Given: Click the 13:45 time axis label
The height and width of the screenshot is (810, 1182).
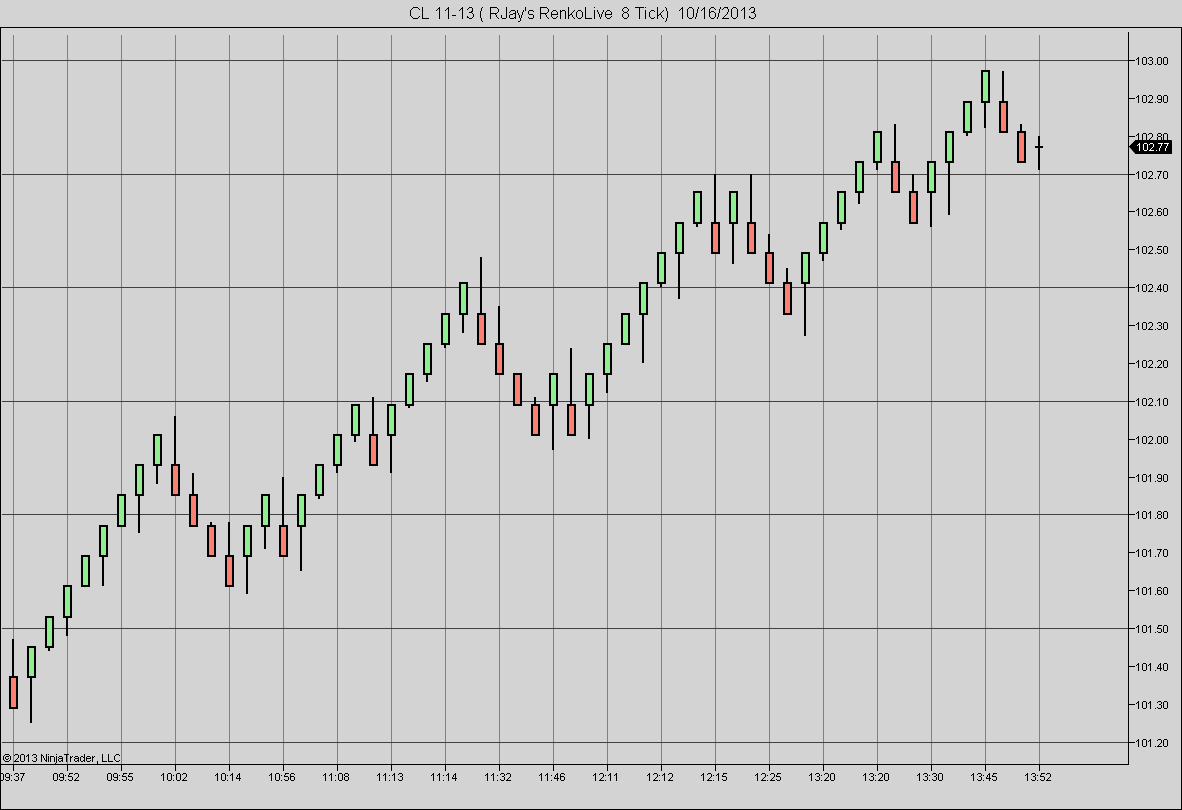Looking at the screenshot, I should [984, 777].
